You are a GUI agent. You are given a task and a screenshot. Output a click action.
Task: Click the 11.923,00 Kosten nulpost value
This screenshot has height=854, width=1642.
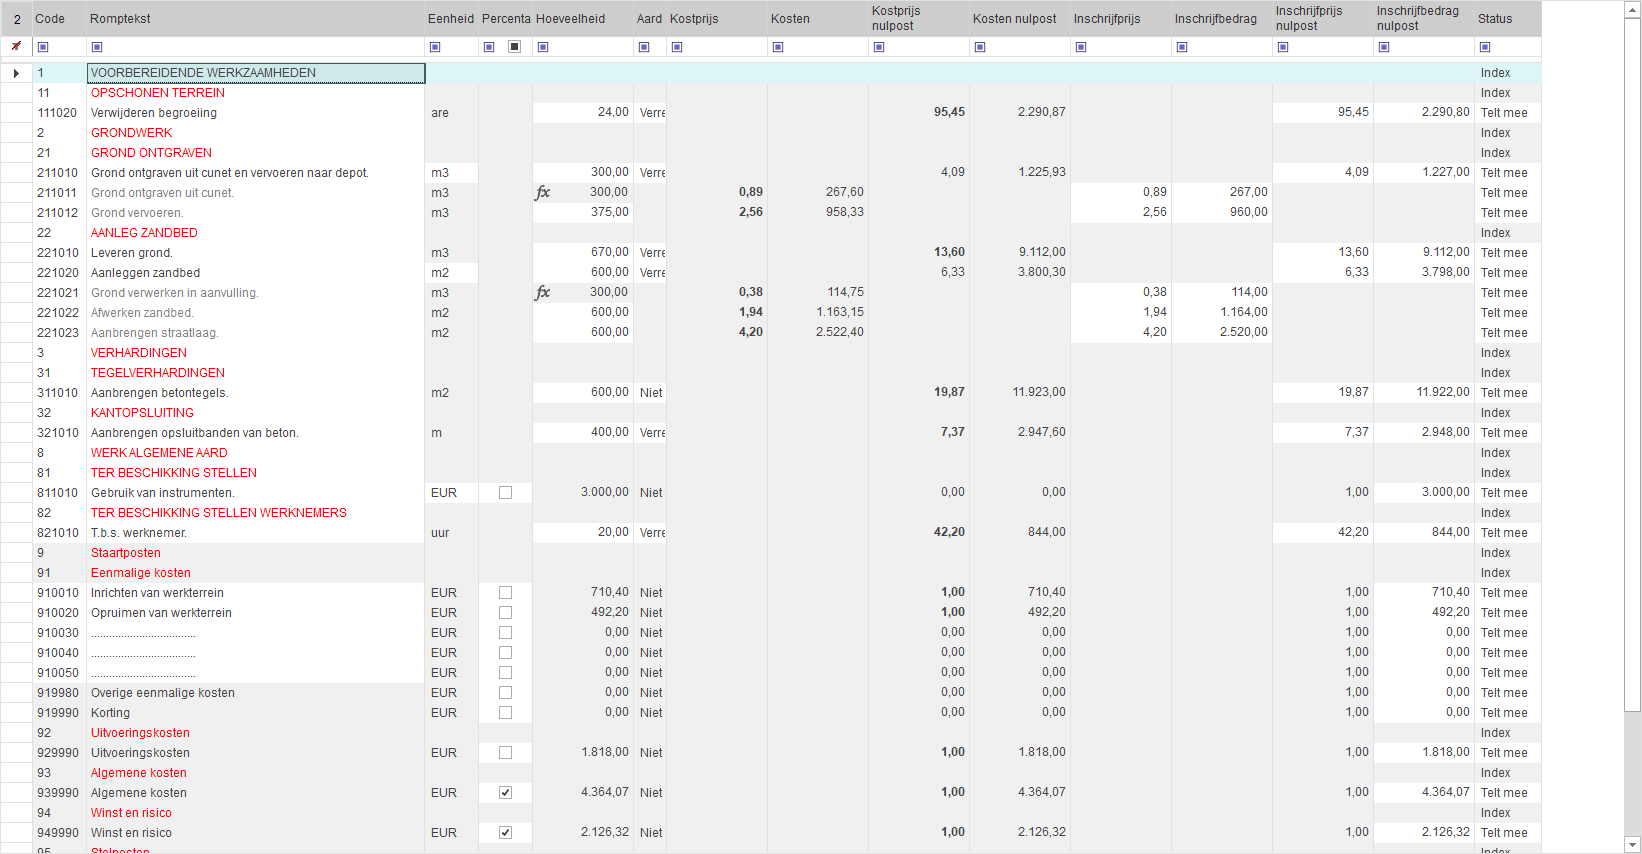[x=1038, y=392]
